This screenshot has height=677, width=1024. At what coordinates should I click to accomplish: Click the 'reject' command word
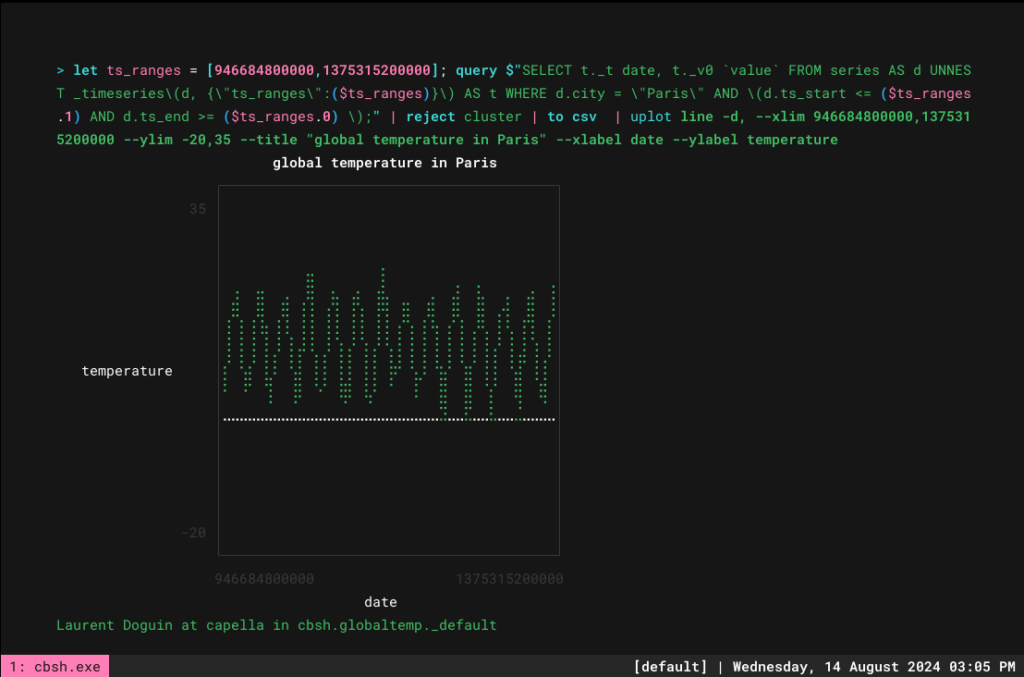point(430,116)
